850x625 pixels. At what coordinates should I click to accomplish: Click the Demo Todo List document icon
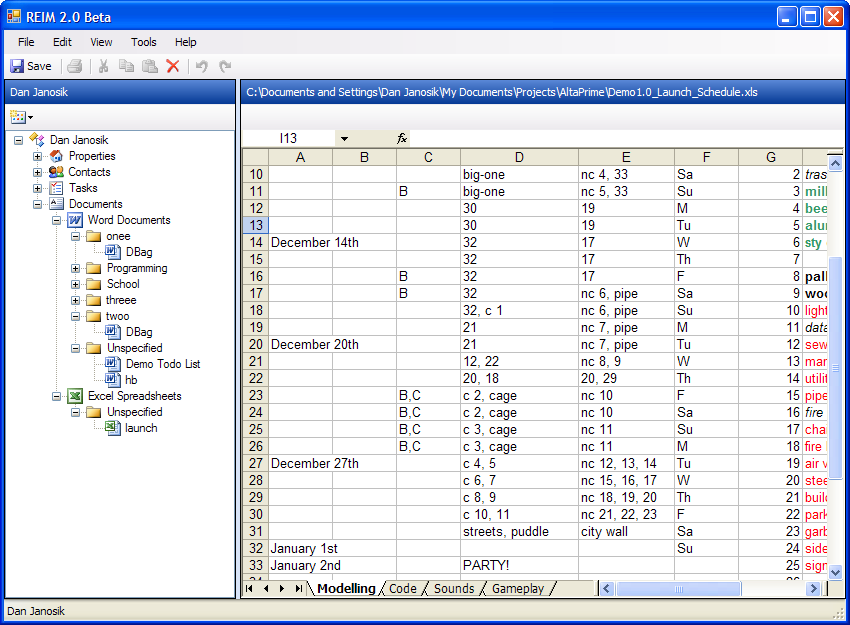pos(113,364)
